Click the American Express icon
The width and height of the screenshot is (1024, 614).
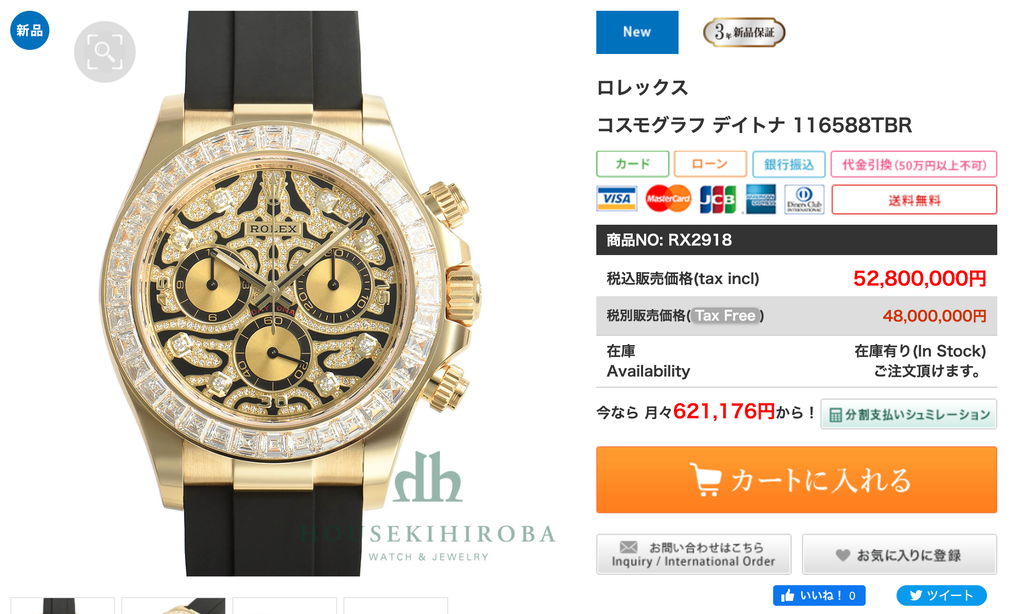click(761, 199)
